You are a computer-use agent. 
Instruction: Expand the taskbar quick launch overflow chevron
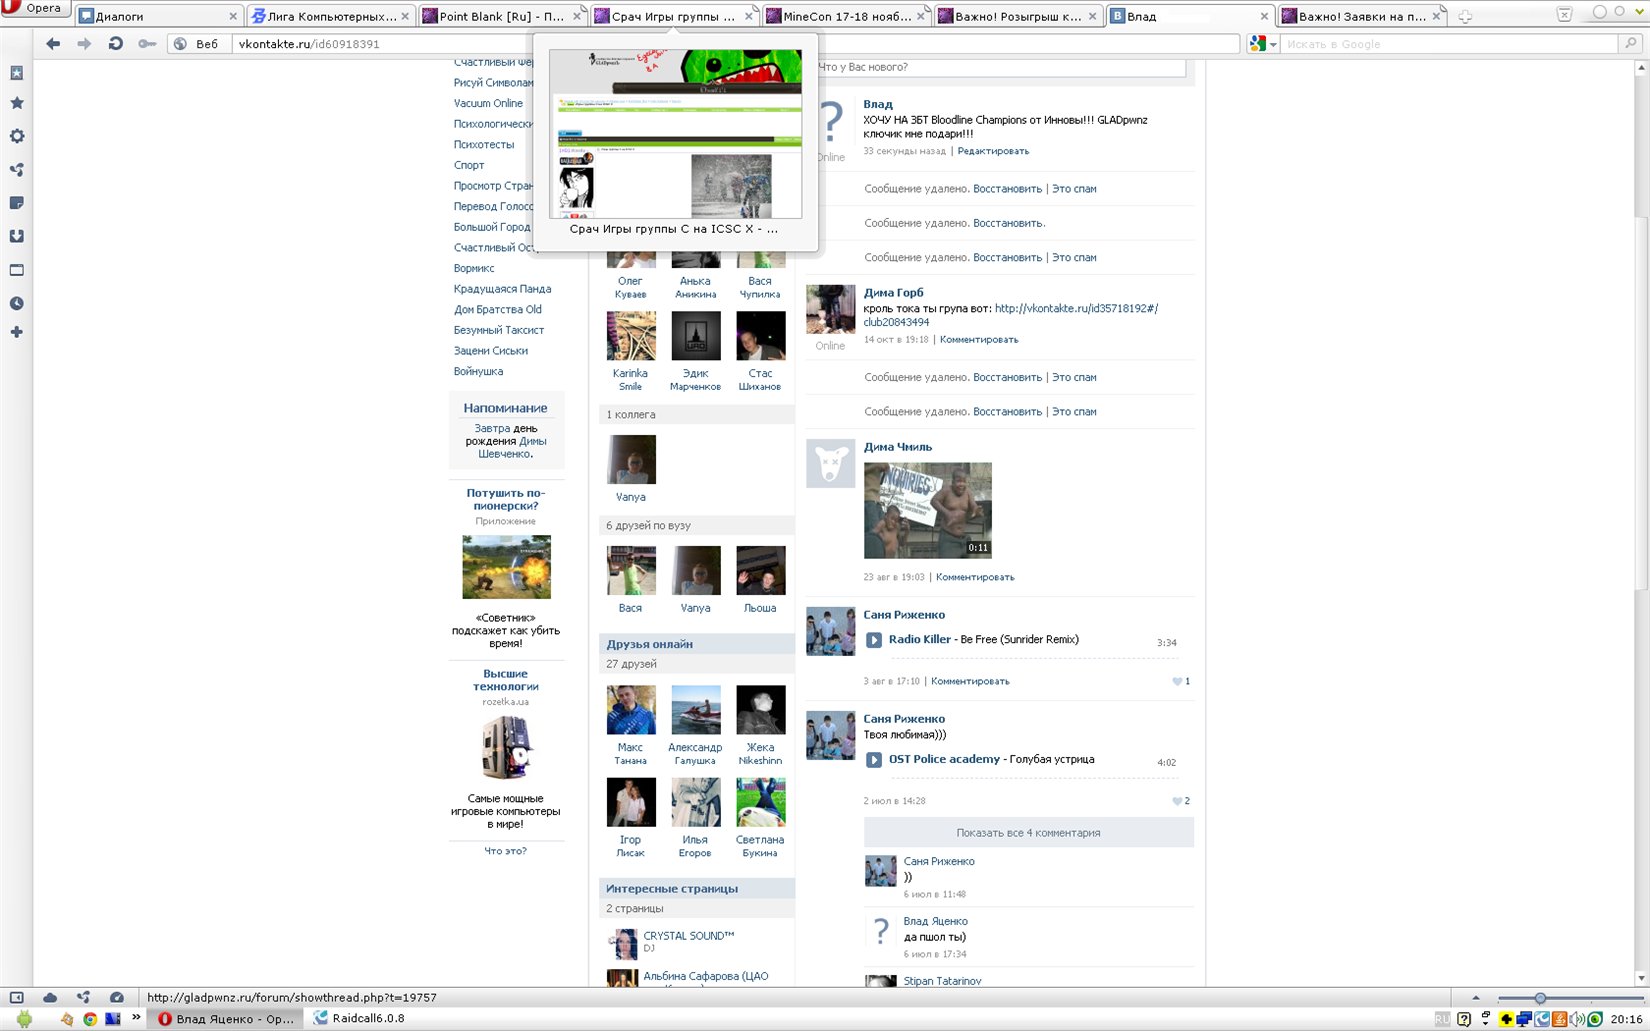tap(136, 1018)
